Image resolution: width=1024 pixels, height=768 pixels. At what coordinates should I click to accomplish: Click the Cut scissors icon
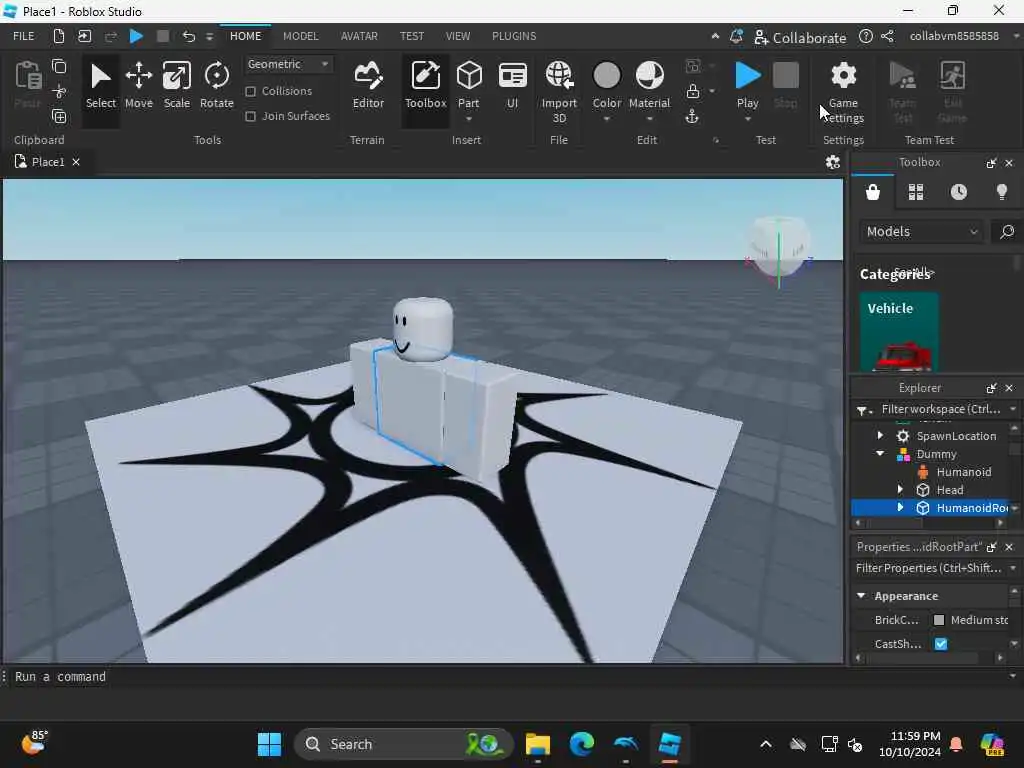[x=59, y=91]
